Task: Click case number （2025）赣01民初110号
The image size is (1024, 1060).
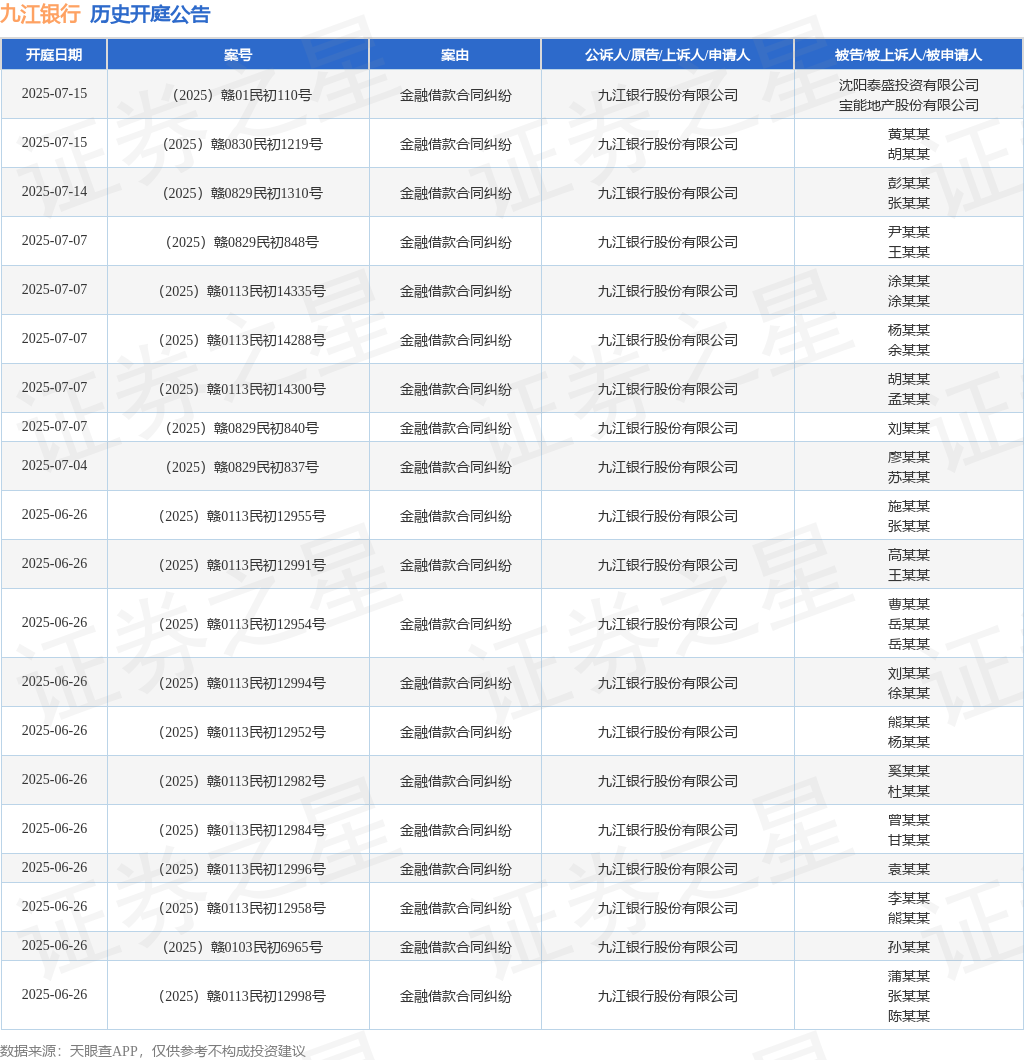Action: coord(238,95)
